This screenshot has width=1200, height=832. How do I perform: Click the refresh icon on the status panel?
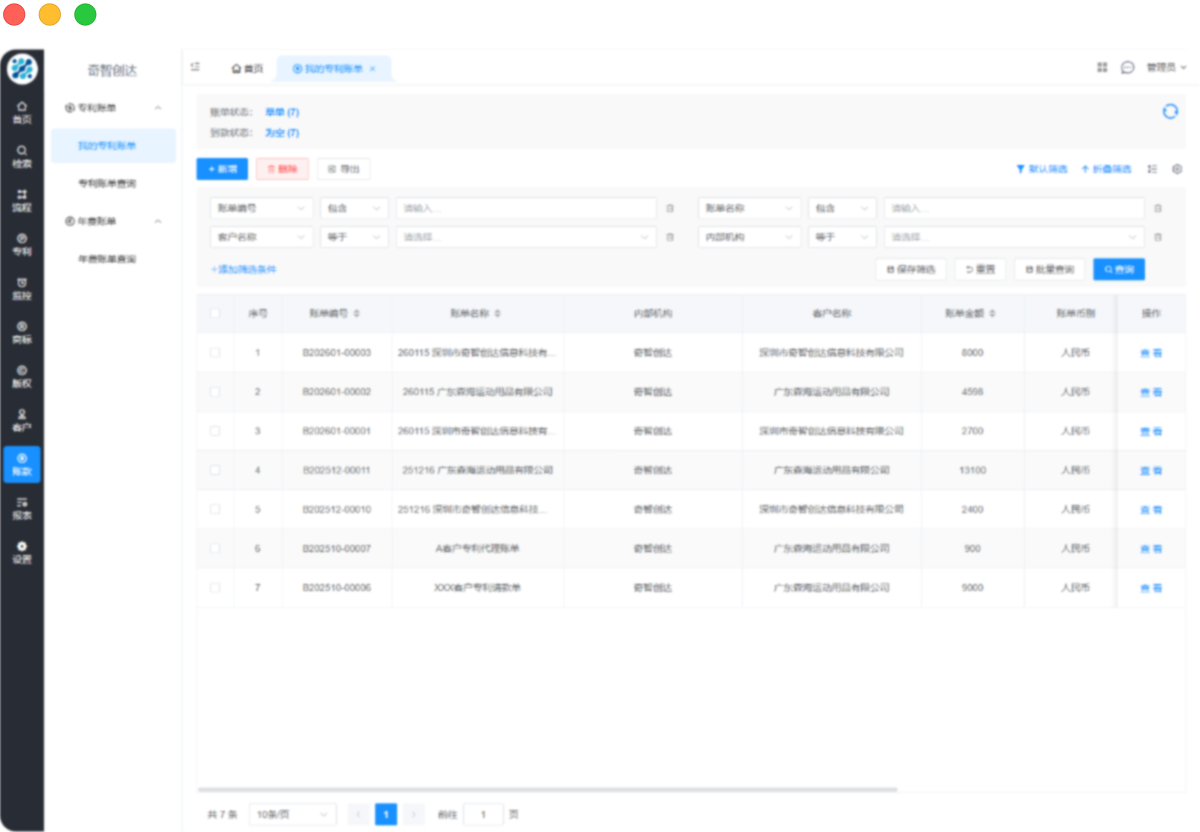1170,113
